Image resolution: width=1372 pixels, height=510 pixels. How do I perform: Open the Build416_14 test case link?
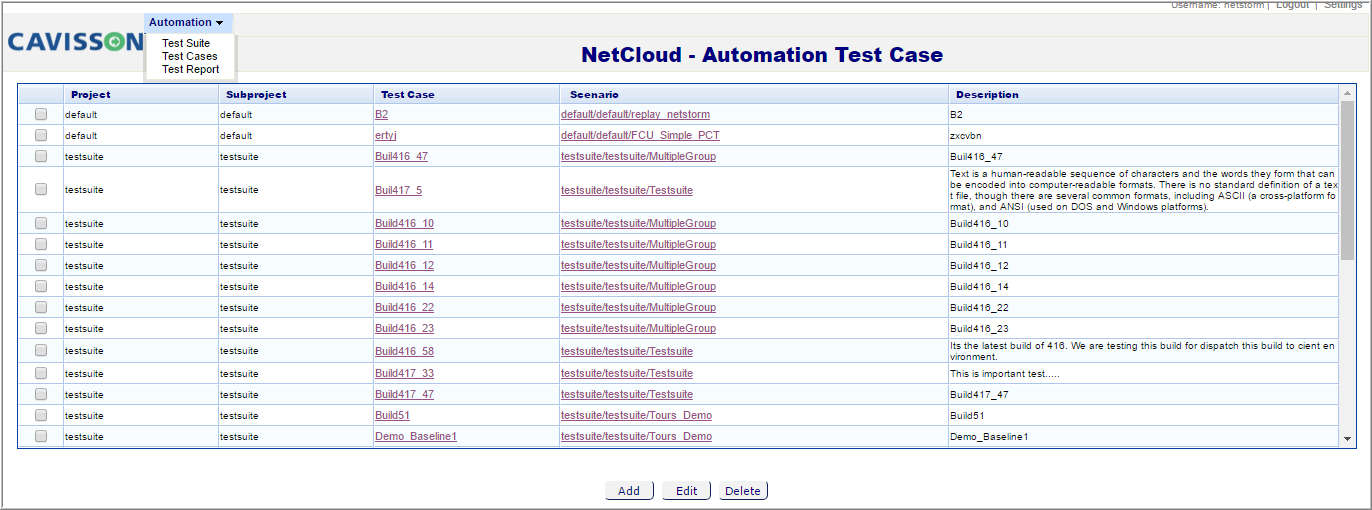point(404,287)
